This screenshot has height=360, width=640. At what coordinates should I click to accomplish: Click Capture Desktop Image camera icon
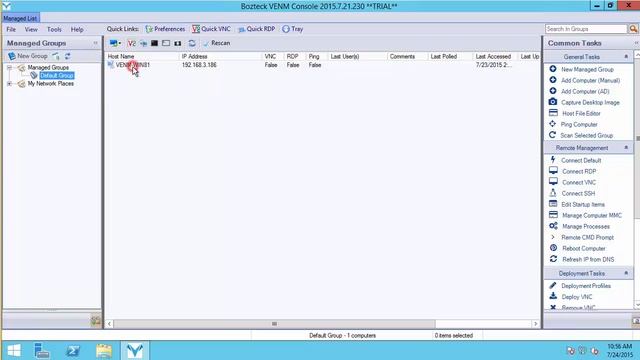tap(553, 102)
